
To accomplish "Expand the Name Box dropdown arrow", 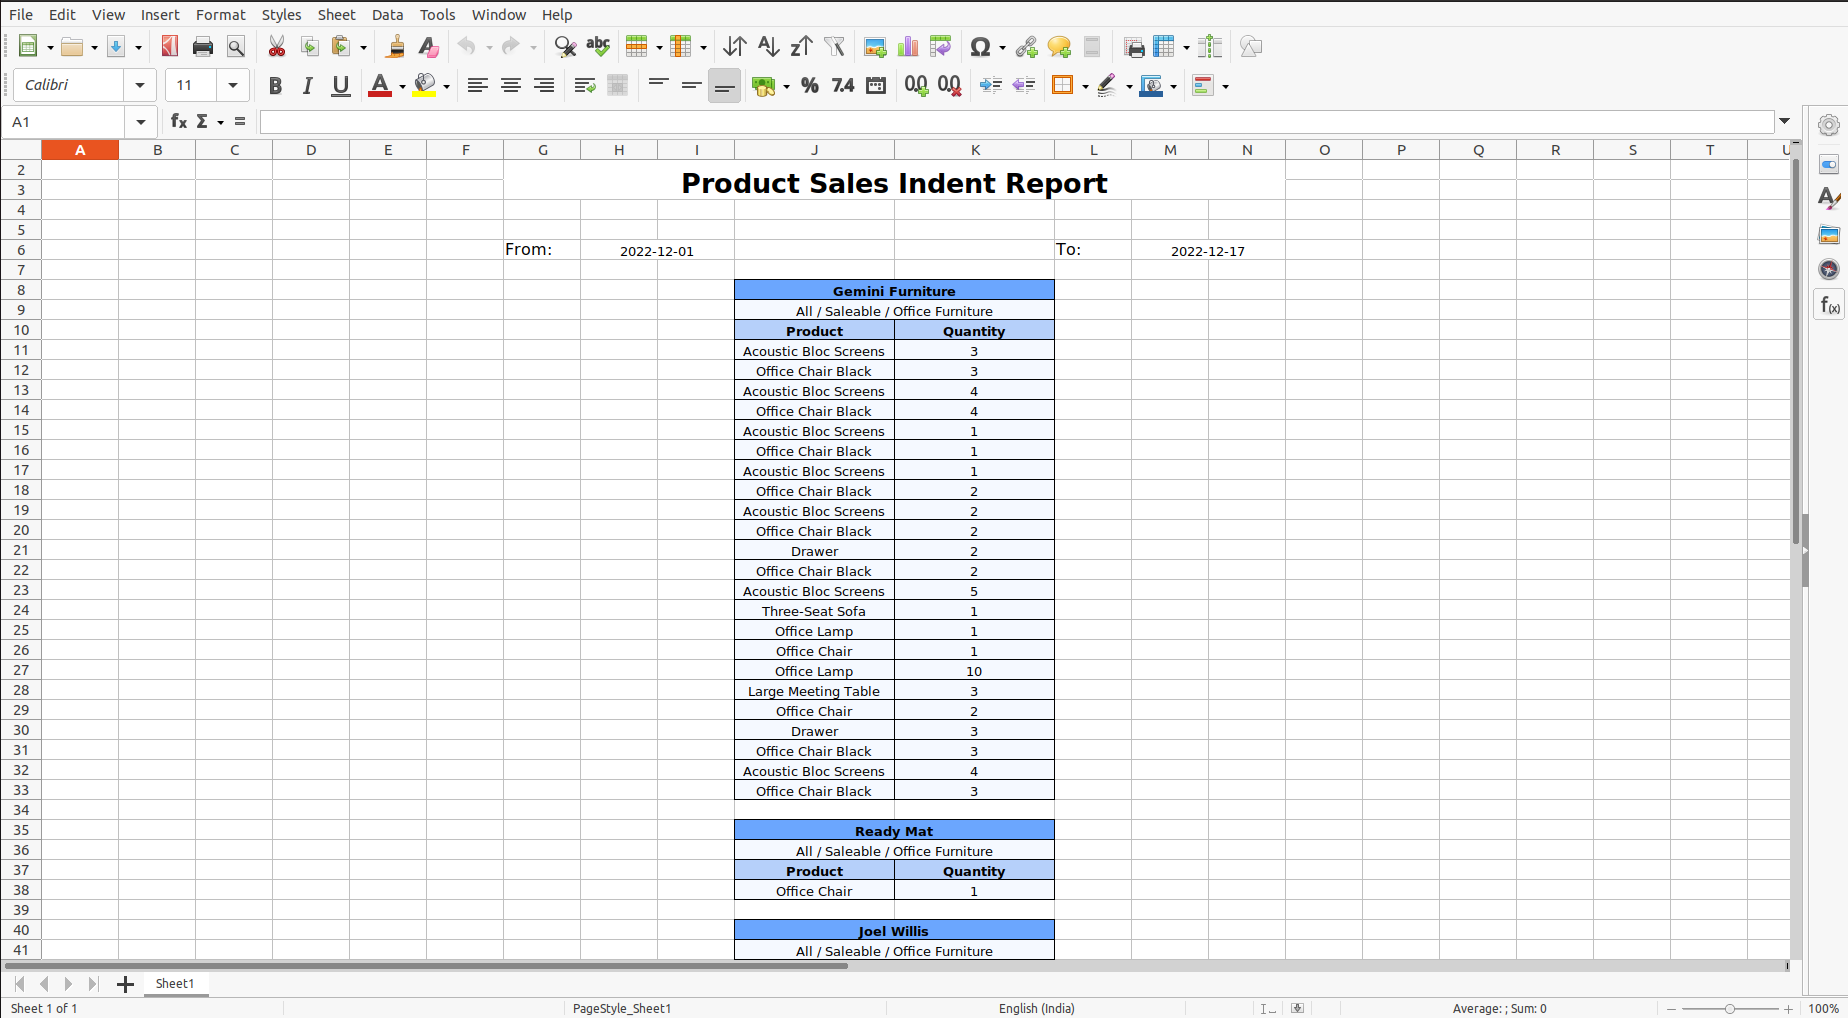I will (141, 122).
